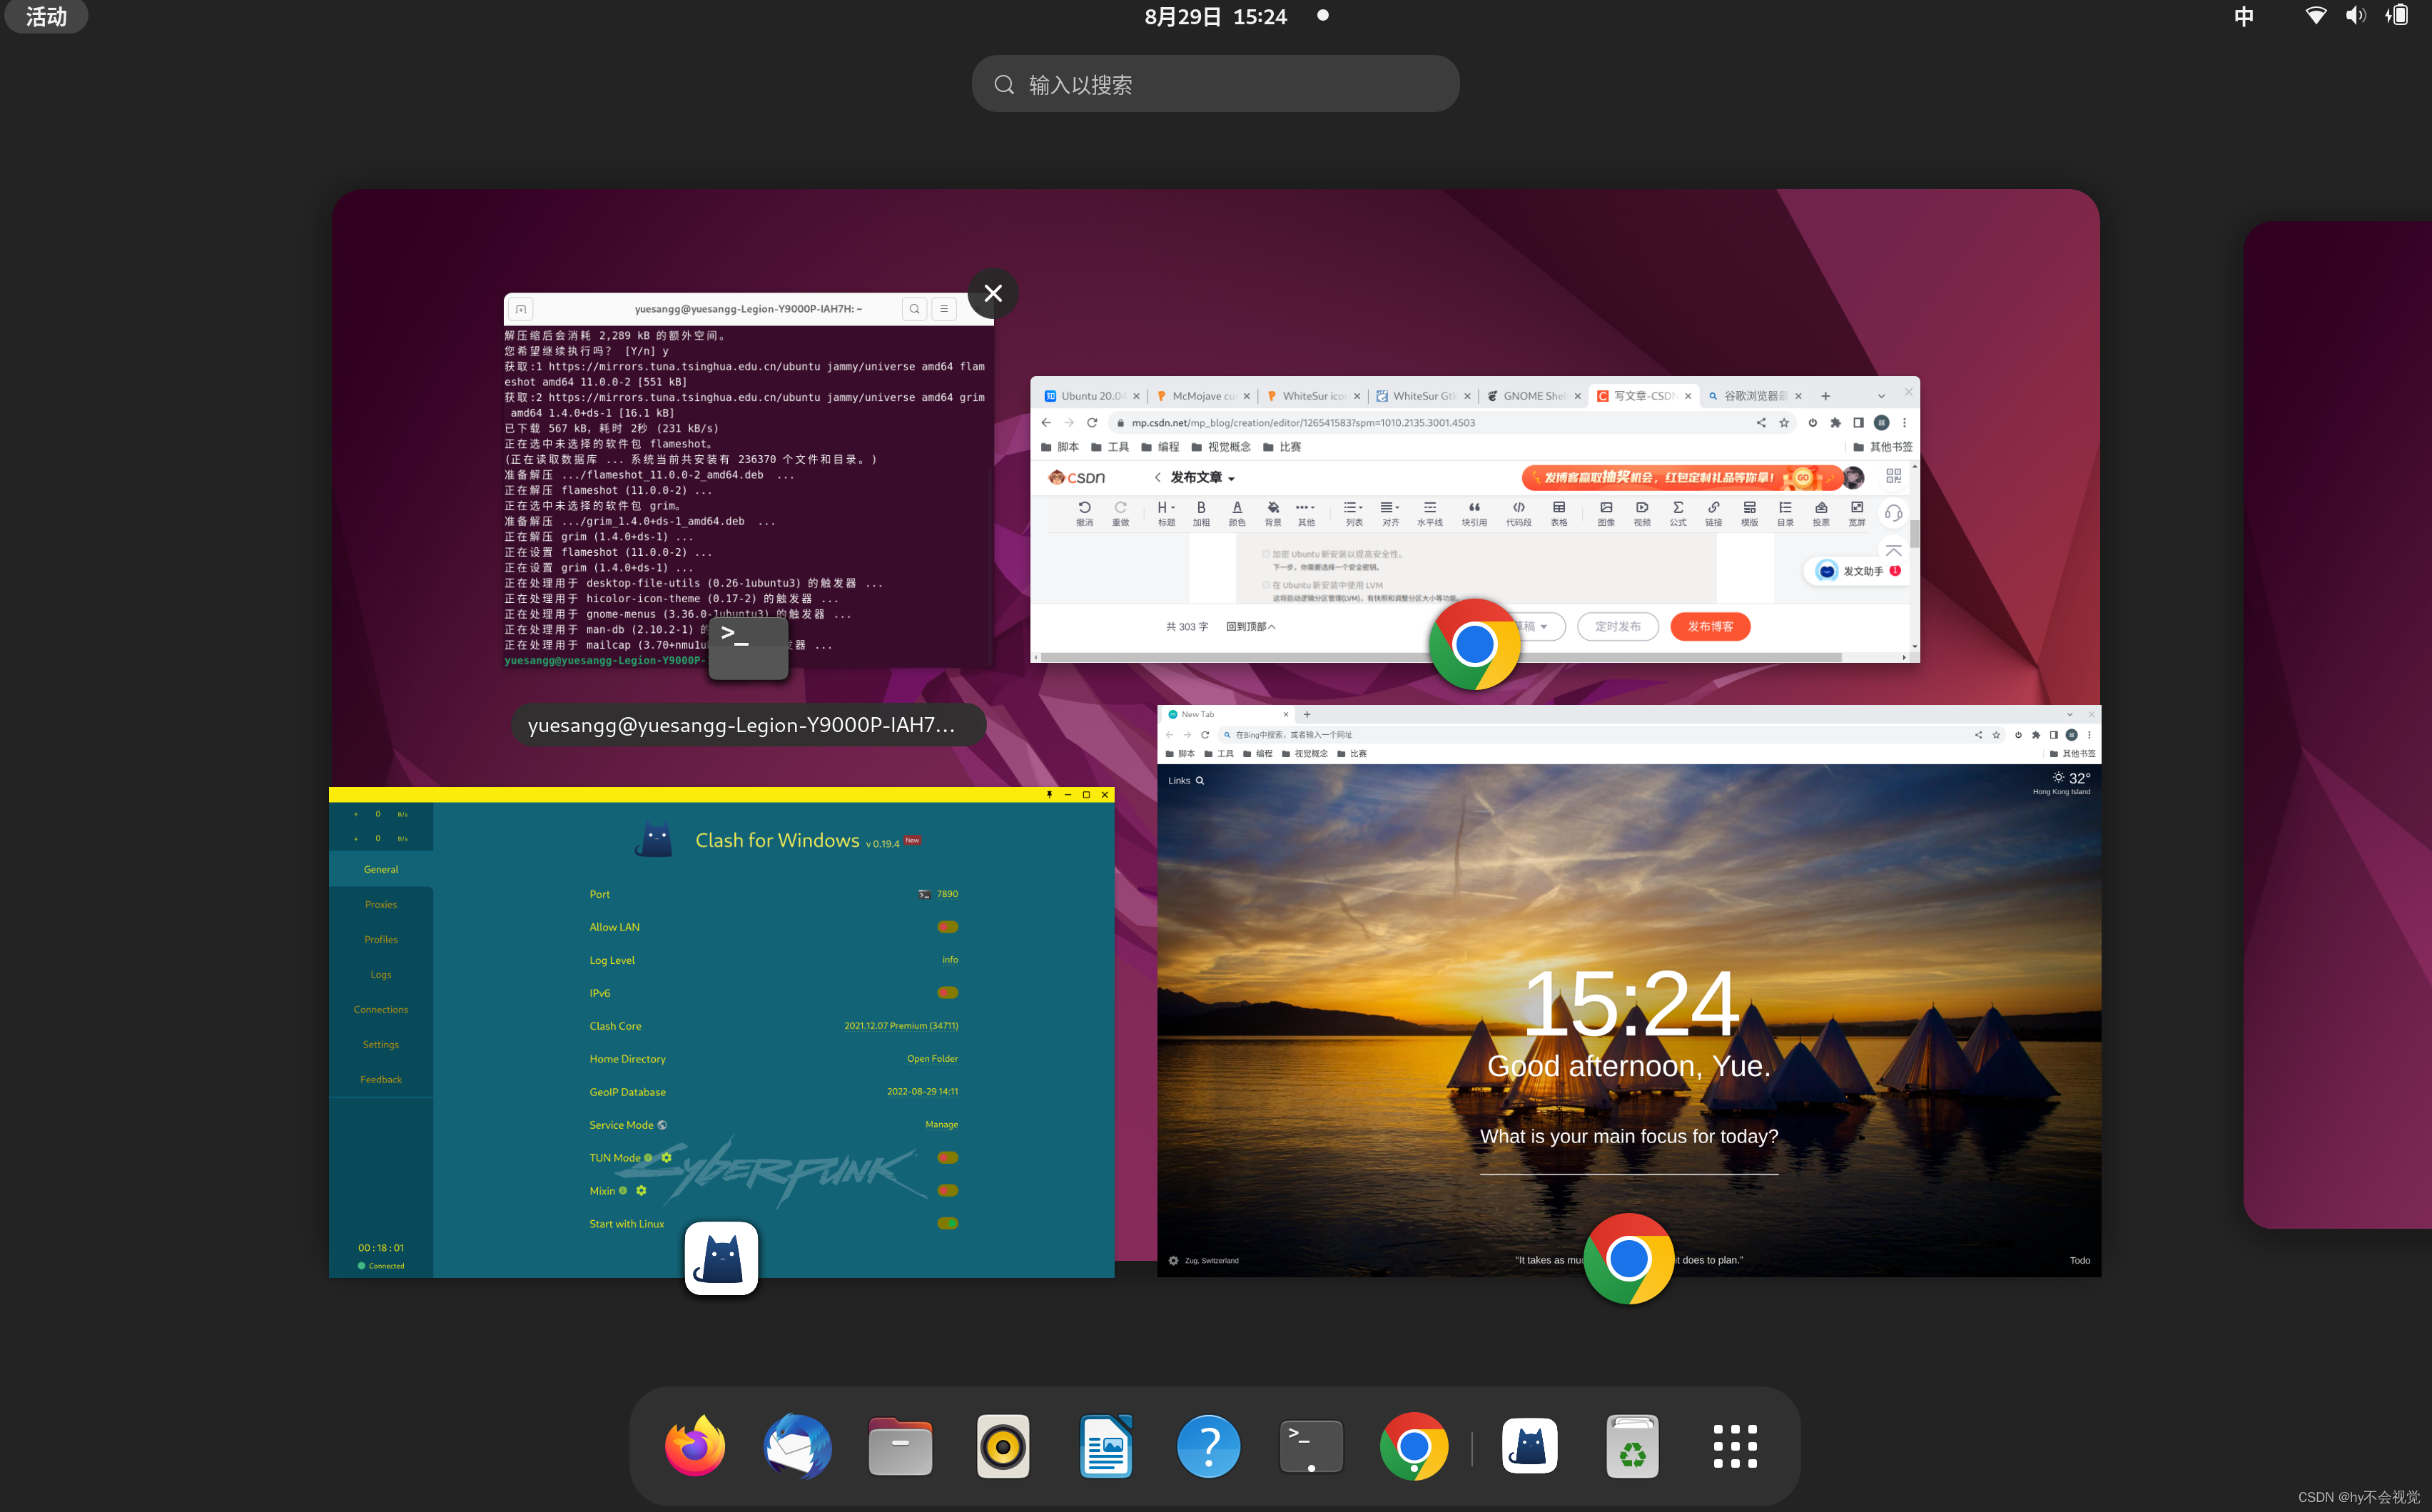Viewport: 2432px width, 1512px height.
Task: Launch Thunderbird mail from the dock
Action: (797, 1446)
